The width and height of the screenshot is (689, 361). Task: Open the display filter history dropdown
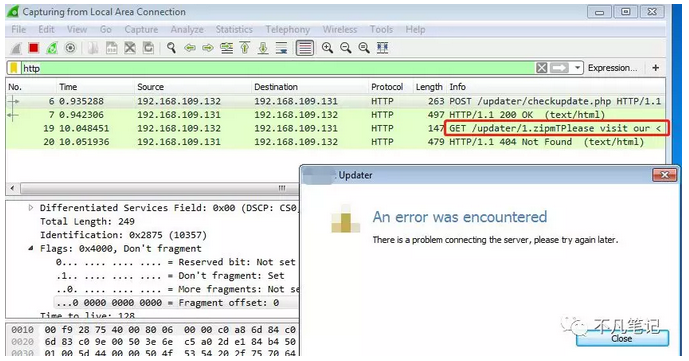coord(577,68)
